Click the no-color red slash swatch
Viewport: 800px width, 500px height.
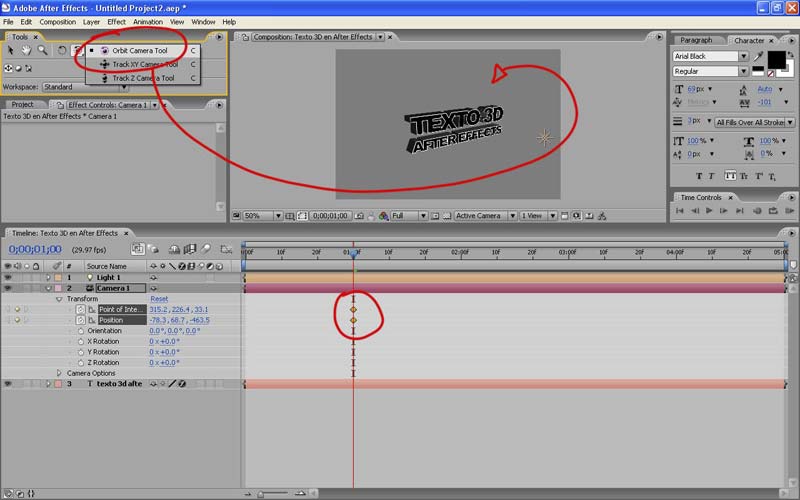coord(770,73)
